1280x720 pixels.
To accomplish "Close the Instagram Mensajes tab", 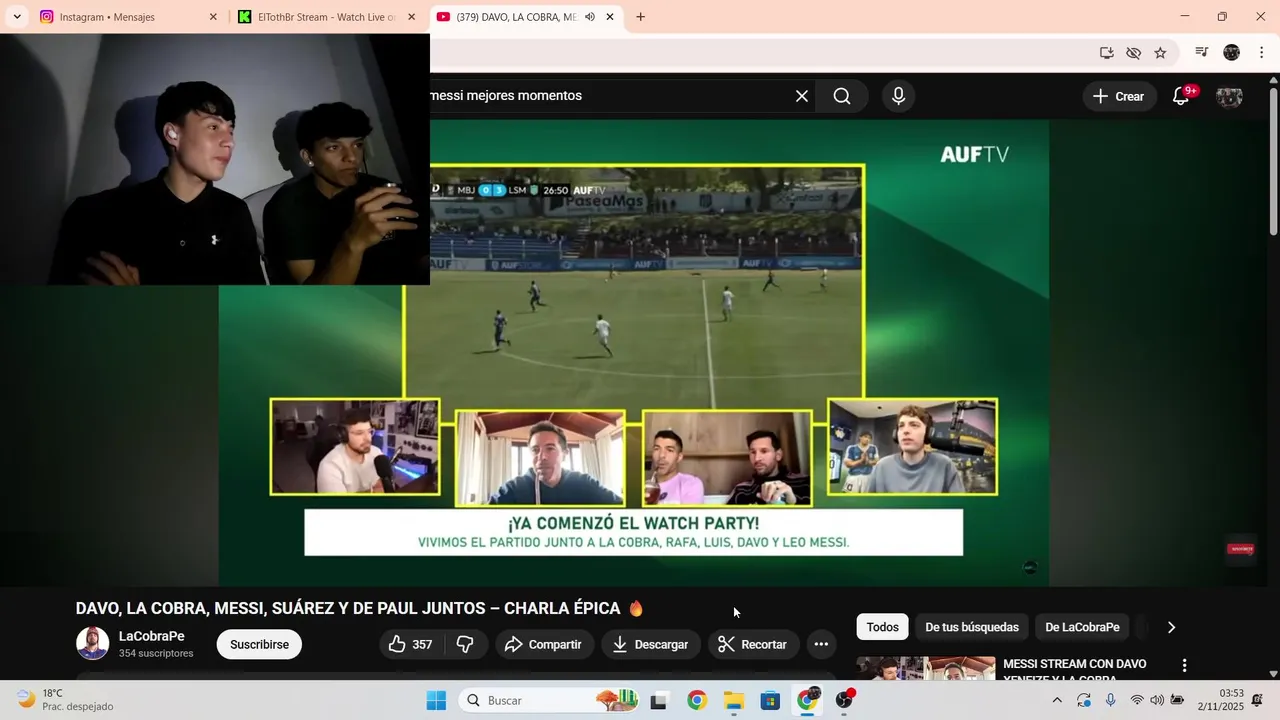I will (x=213, y=17).
